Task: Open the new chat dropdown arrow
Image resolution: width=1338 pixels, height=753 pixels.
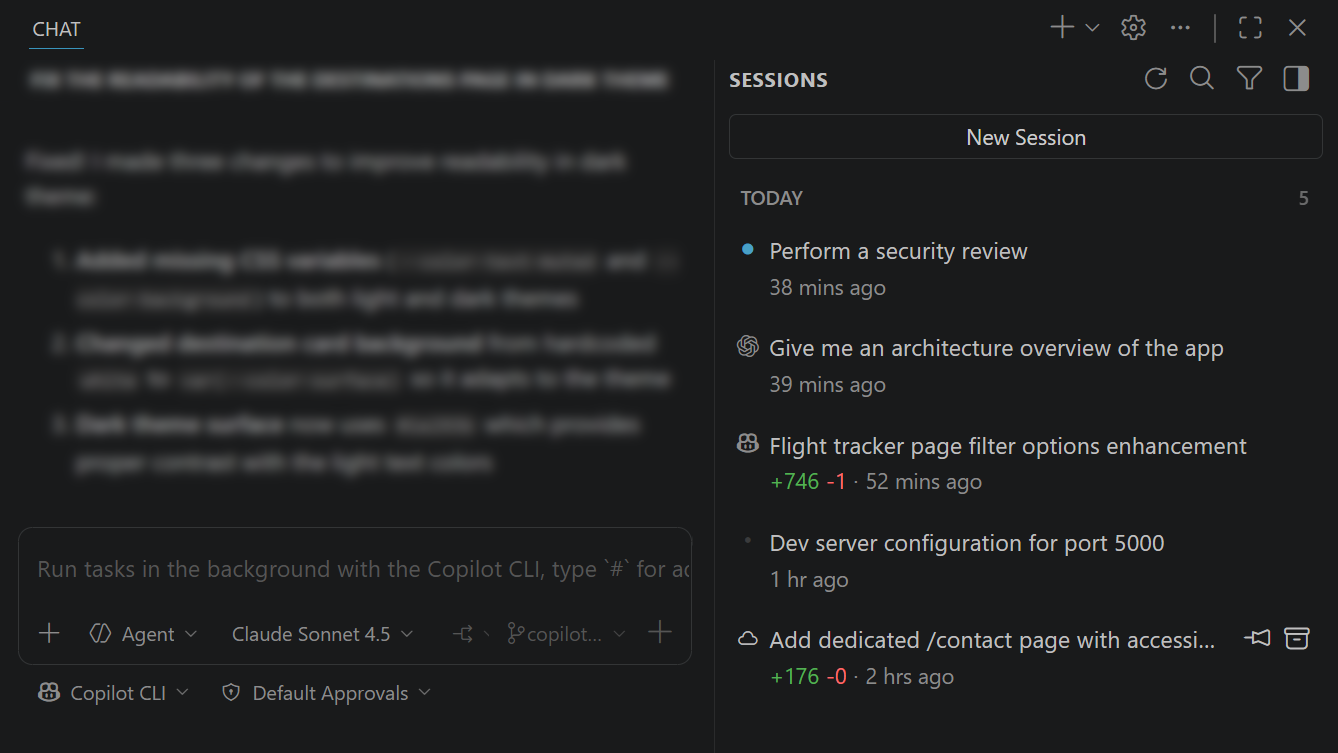Action: [x=1091, y=27]
